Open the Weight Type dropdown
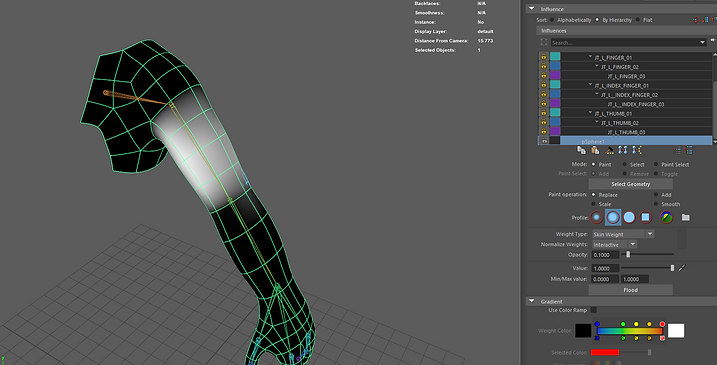This screenshot has width=717, height=365. 650,234
